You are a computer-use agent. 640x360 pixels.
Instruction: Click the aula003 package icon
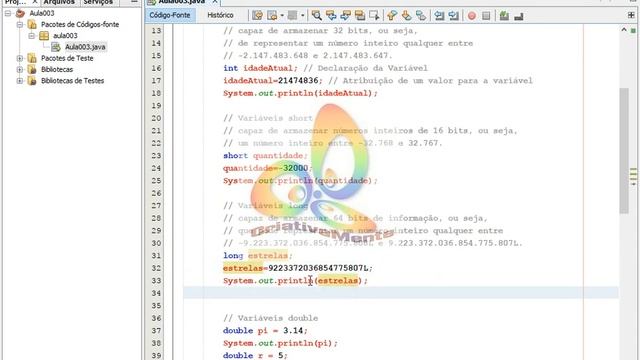44,36
